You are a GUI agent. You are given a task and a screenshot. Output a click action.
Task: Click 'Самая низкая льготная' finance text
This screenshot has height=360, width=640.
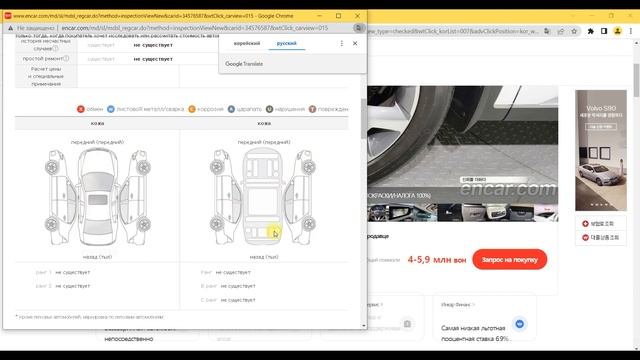pyautogui.click(x=473, y=328)
